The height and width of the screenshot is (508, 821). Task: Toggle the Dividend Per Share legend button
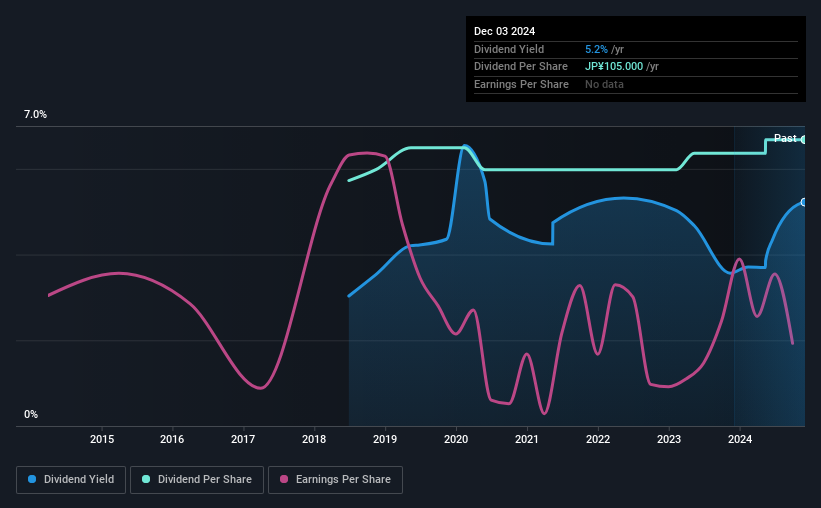(197, 480)
